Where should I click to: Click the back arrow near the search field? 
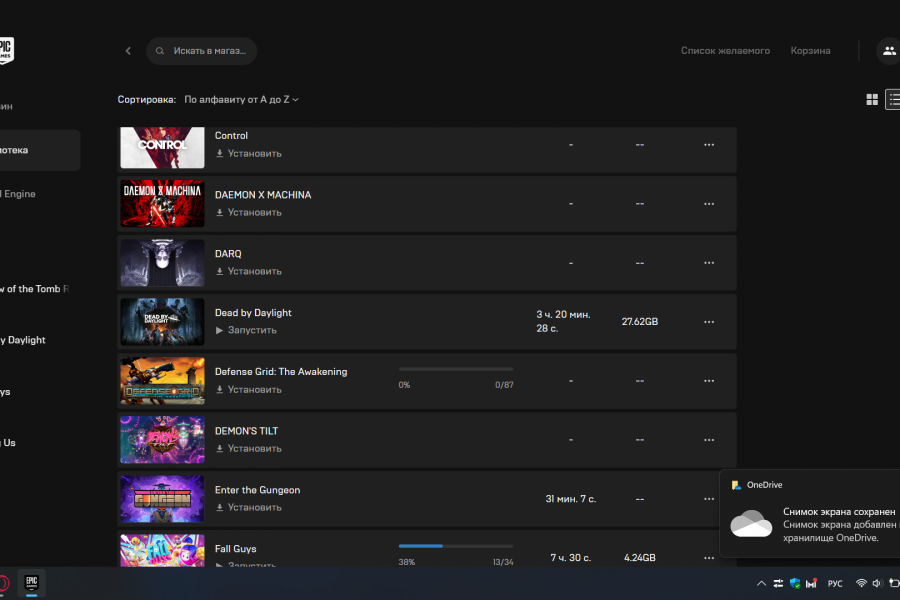[x=128, y=51]
